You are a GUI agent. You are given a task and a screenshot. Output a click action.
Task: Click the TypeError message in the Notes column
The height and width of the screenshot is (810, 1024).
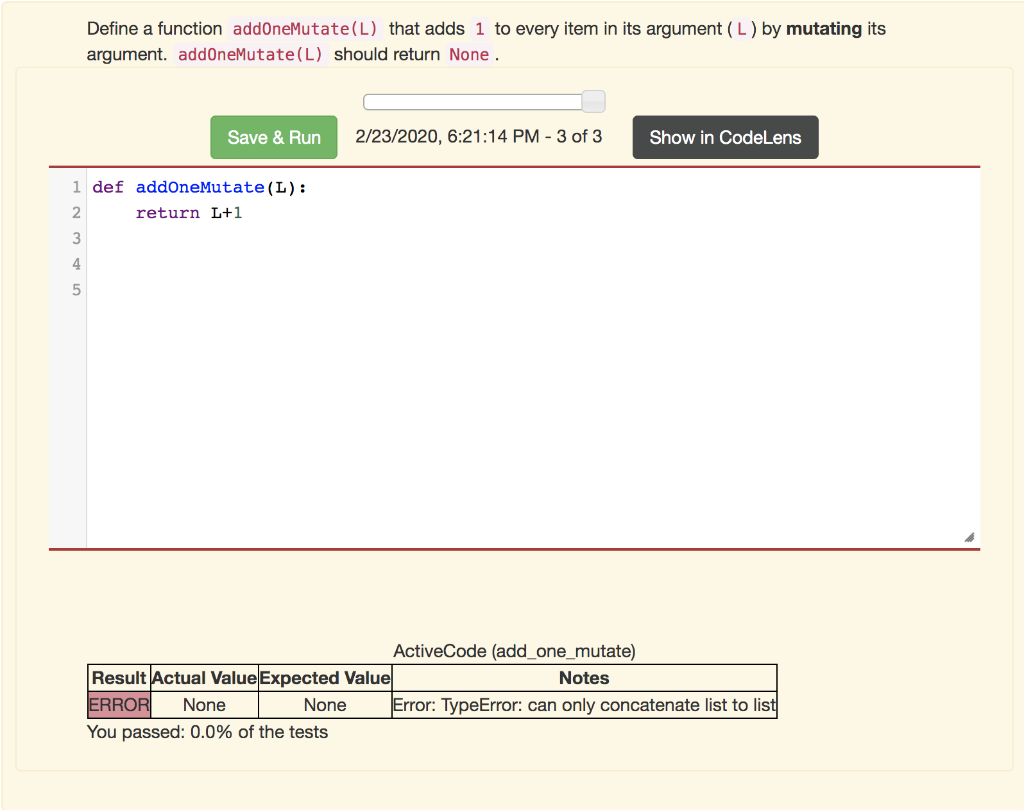click(x=583, y=704)
